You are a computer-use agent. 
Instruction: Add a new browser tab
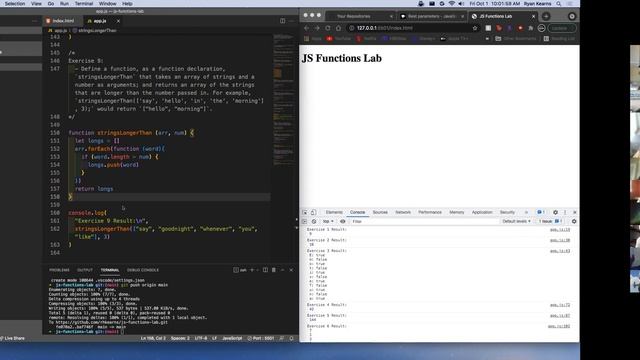[x=546, y=16]
